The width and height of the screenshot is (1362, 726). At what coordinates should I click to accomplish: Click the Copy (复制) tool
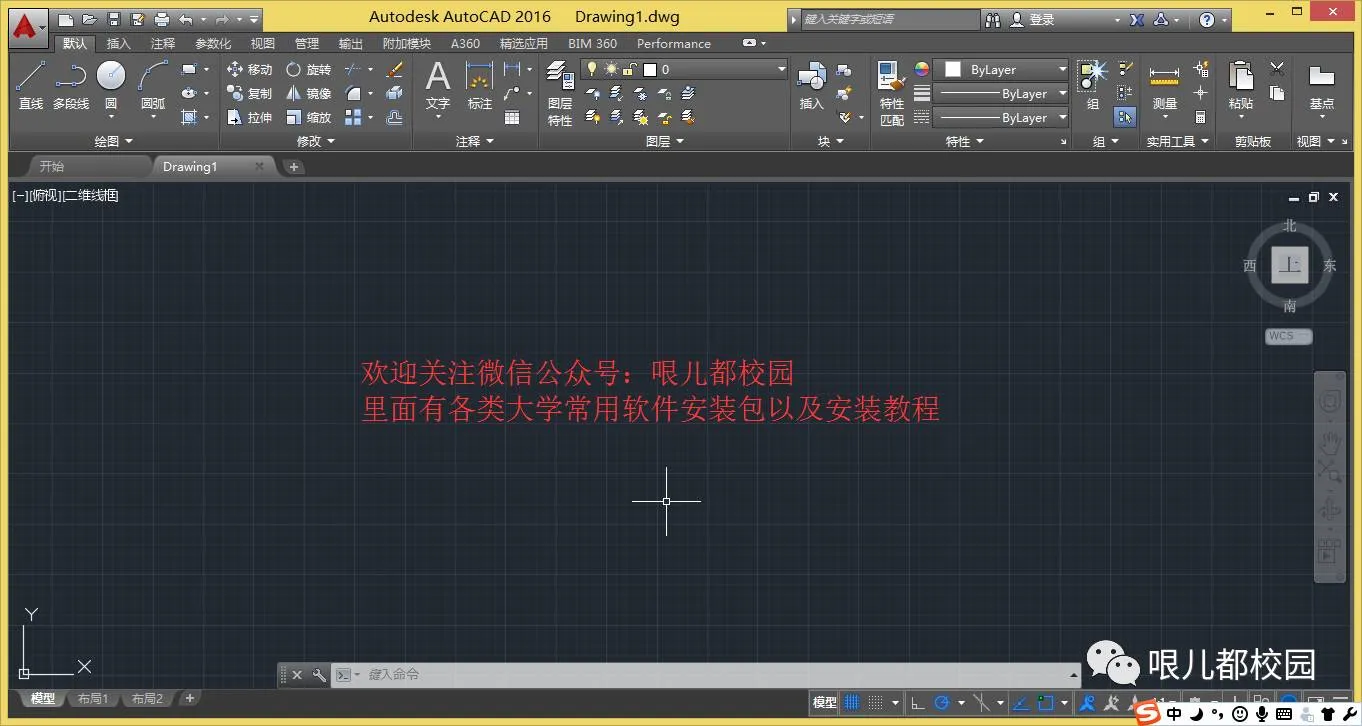pyautogui.click(x=249, y=93)
